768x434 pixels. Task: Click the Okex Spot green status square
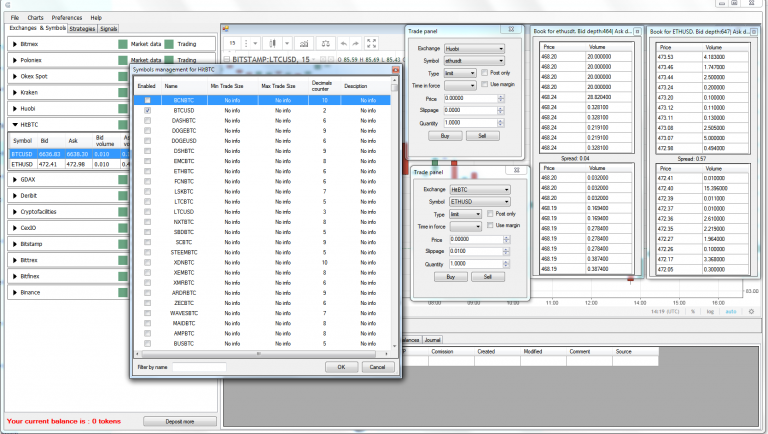(x=123, y=76)
